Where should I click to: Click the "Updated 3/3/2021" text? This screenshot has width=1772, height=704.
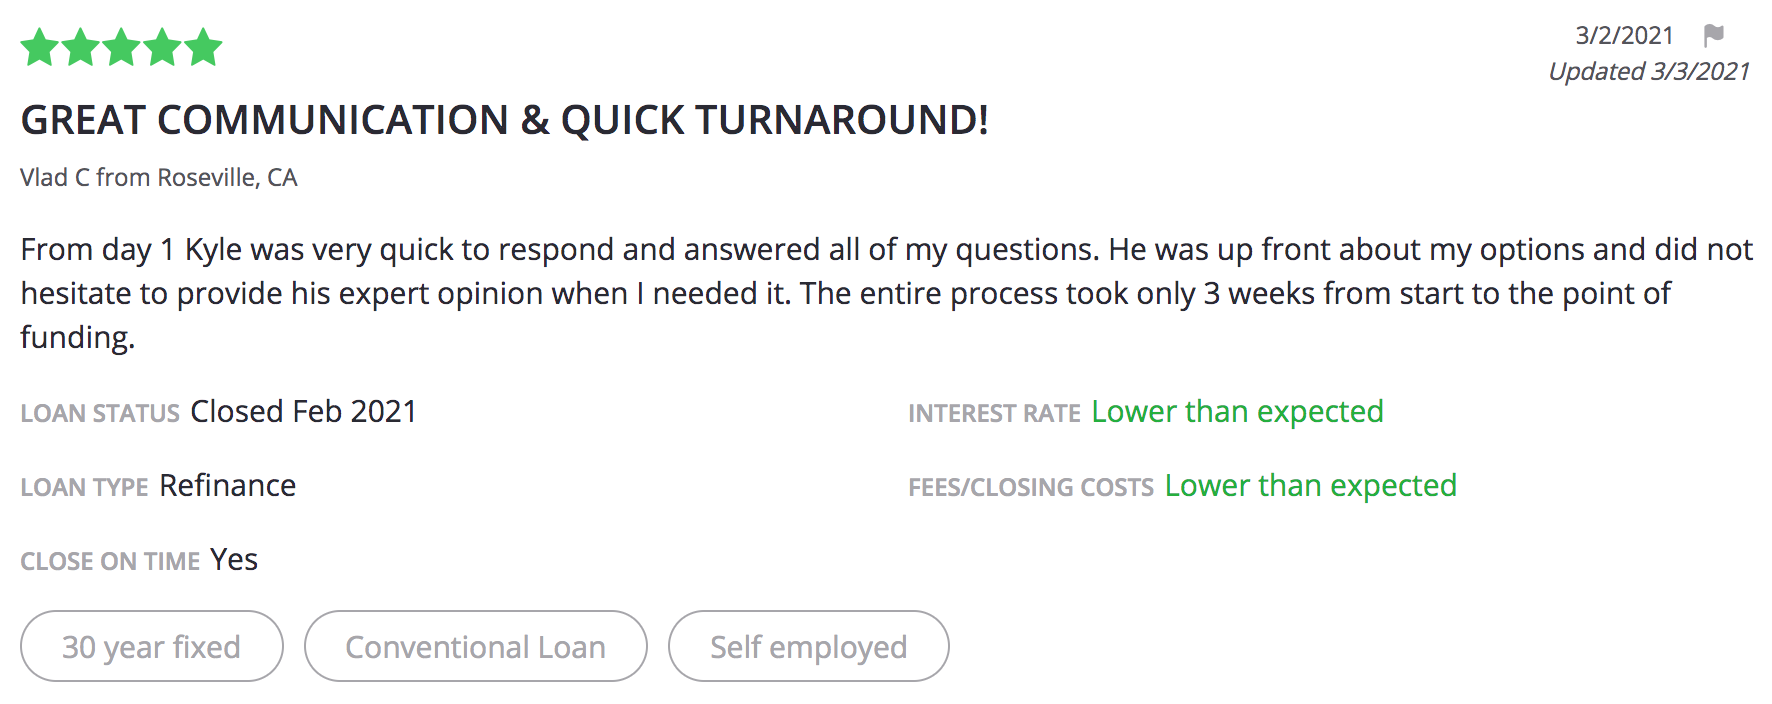[x=1649, y=72]
